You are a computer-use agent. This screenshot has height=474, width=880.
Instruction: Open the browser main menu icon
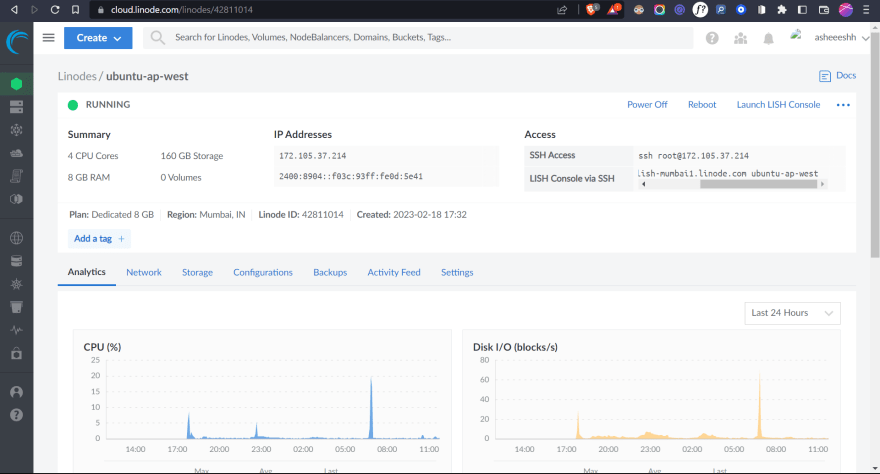[x=866, y=10]
